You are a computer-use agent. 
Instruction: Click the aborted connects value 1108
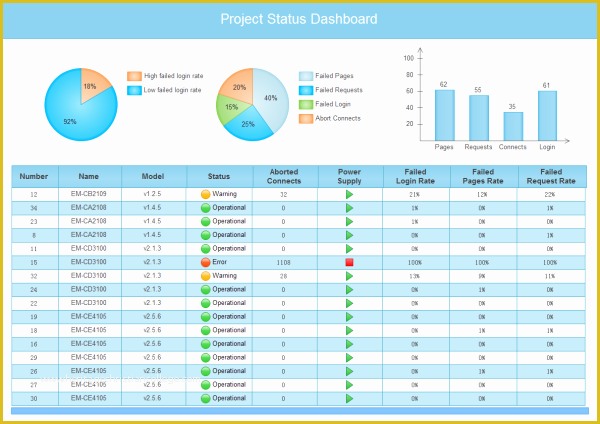click(284, 263)
